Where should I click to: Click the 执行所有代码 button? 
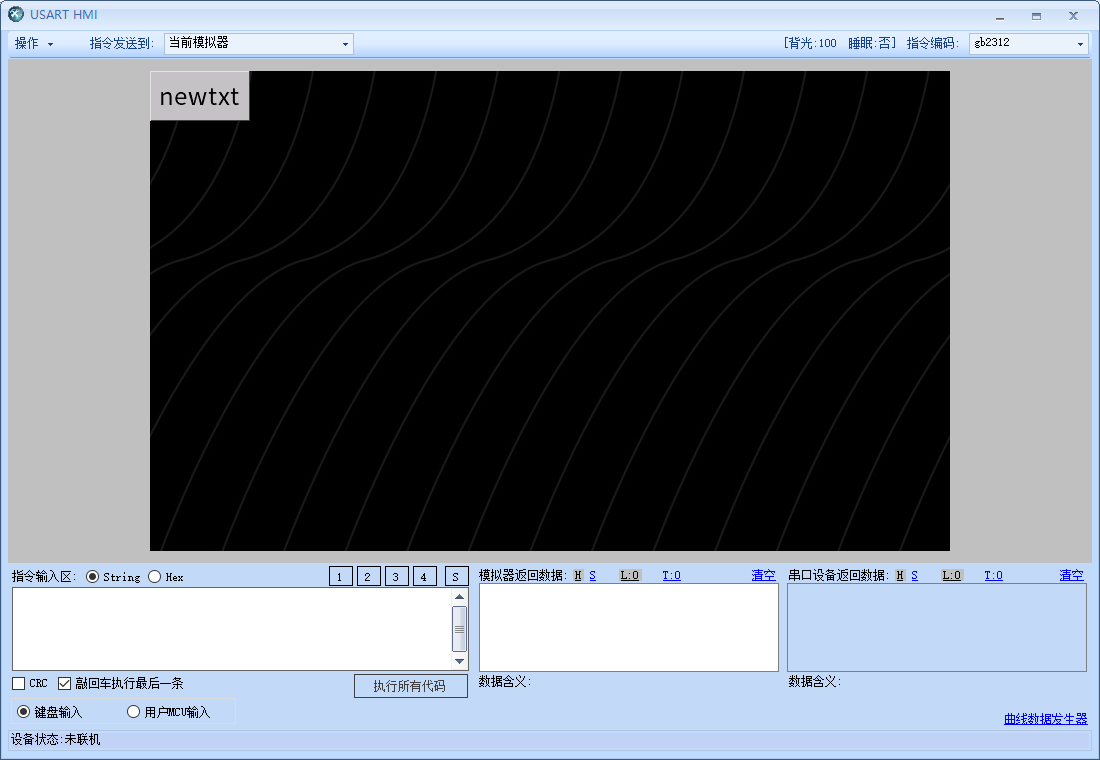tap(410, 686)
